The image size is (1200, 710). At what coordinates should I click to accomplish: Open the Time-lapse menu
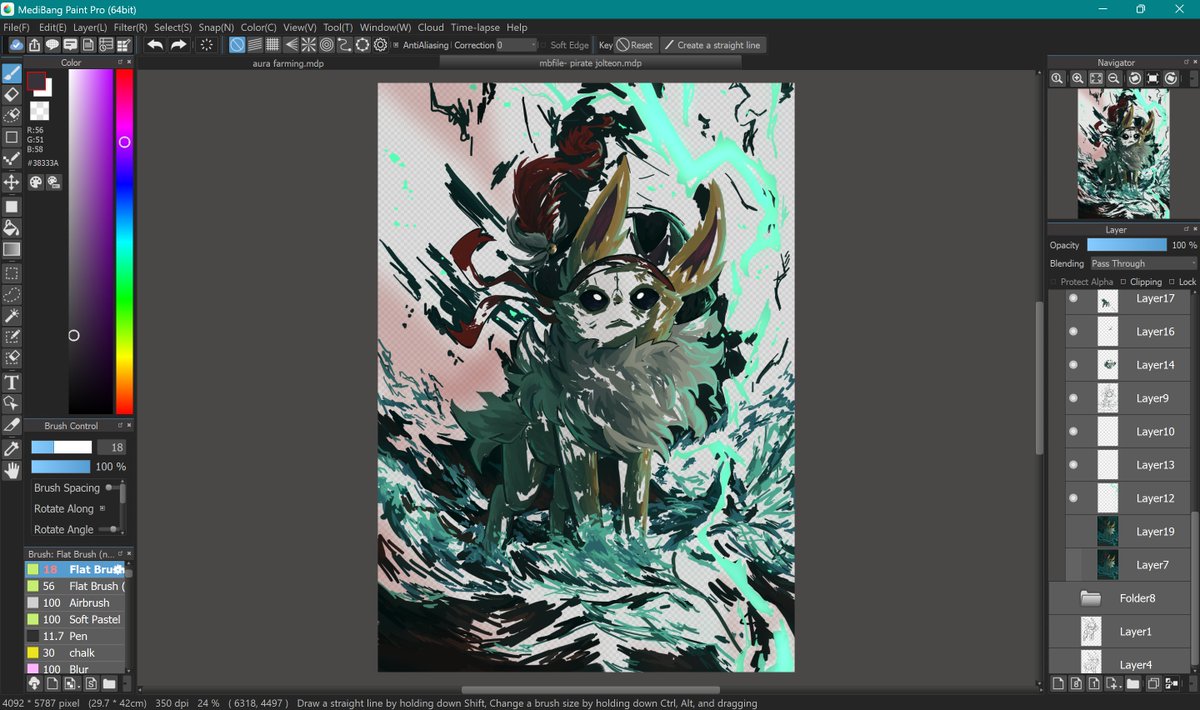tap(475, 27)
